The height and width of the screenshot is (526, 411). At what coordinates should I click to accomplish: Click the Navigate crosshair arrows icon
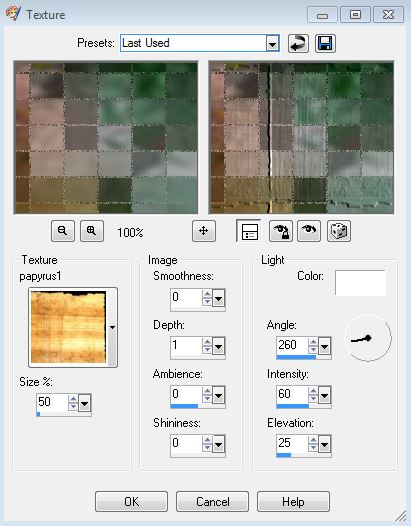click(x=204, y=231)
